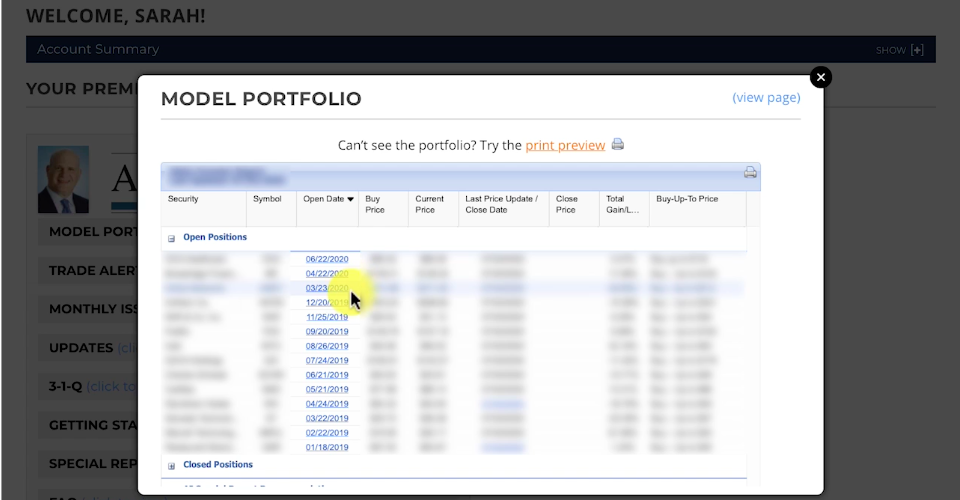Click SHOW [+] on the Account Summary bar

(x=899, y=50)
